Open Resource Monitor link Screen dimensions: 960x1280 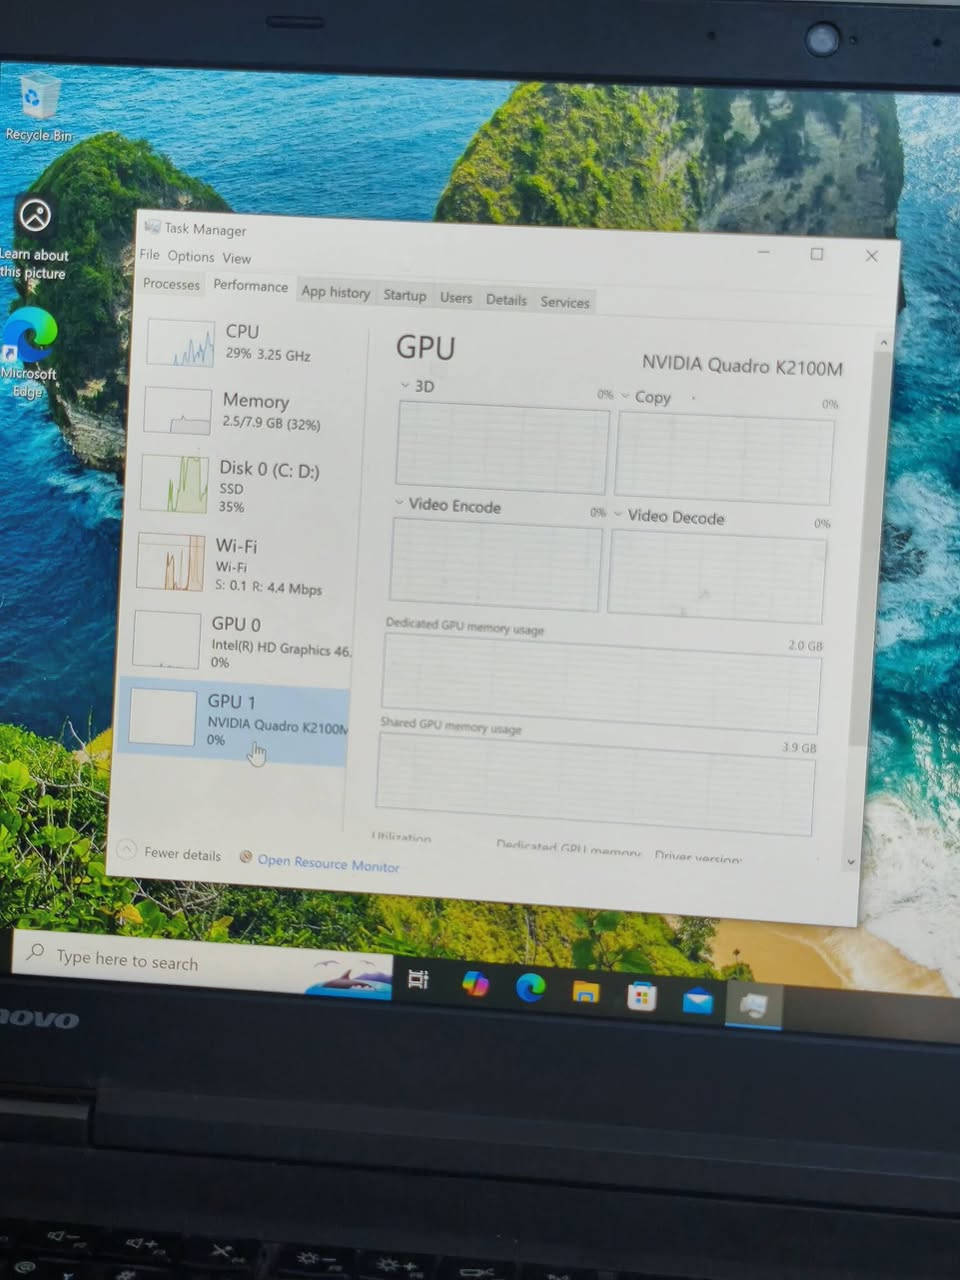tap(328, 863)
